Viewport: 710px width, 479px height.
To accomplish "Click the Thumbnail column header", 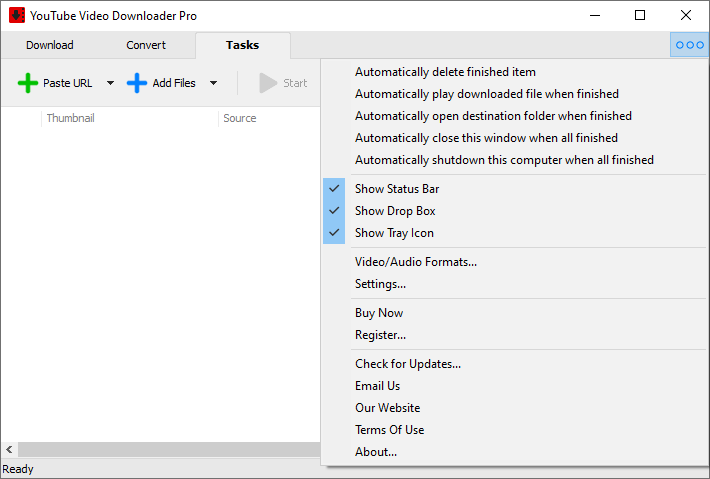I will click(x=130, y=118).
